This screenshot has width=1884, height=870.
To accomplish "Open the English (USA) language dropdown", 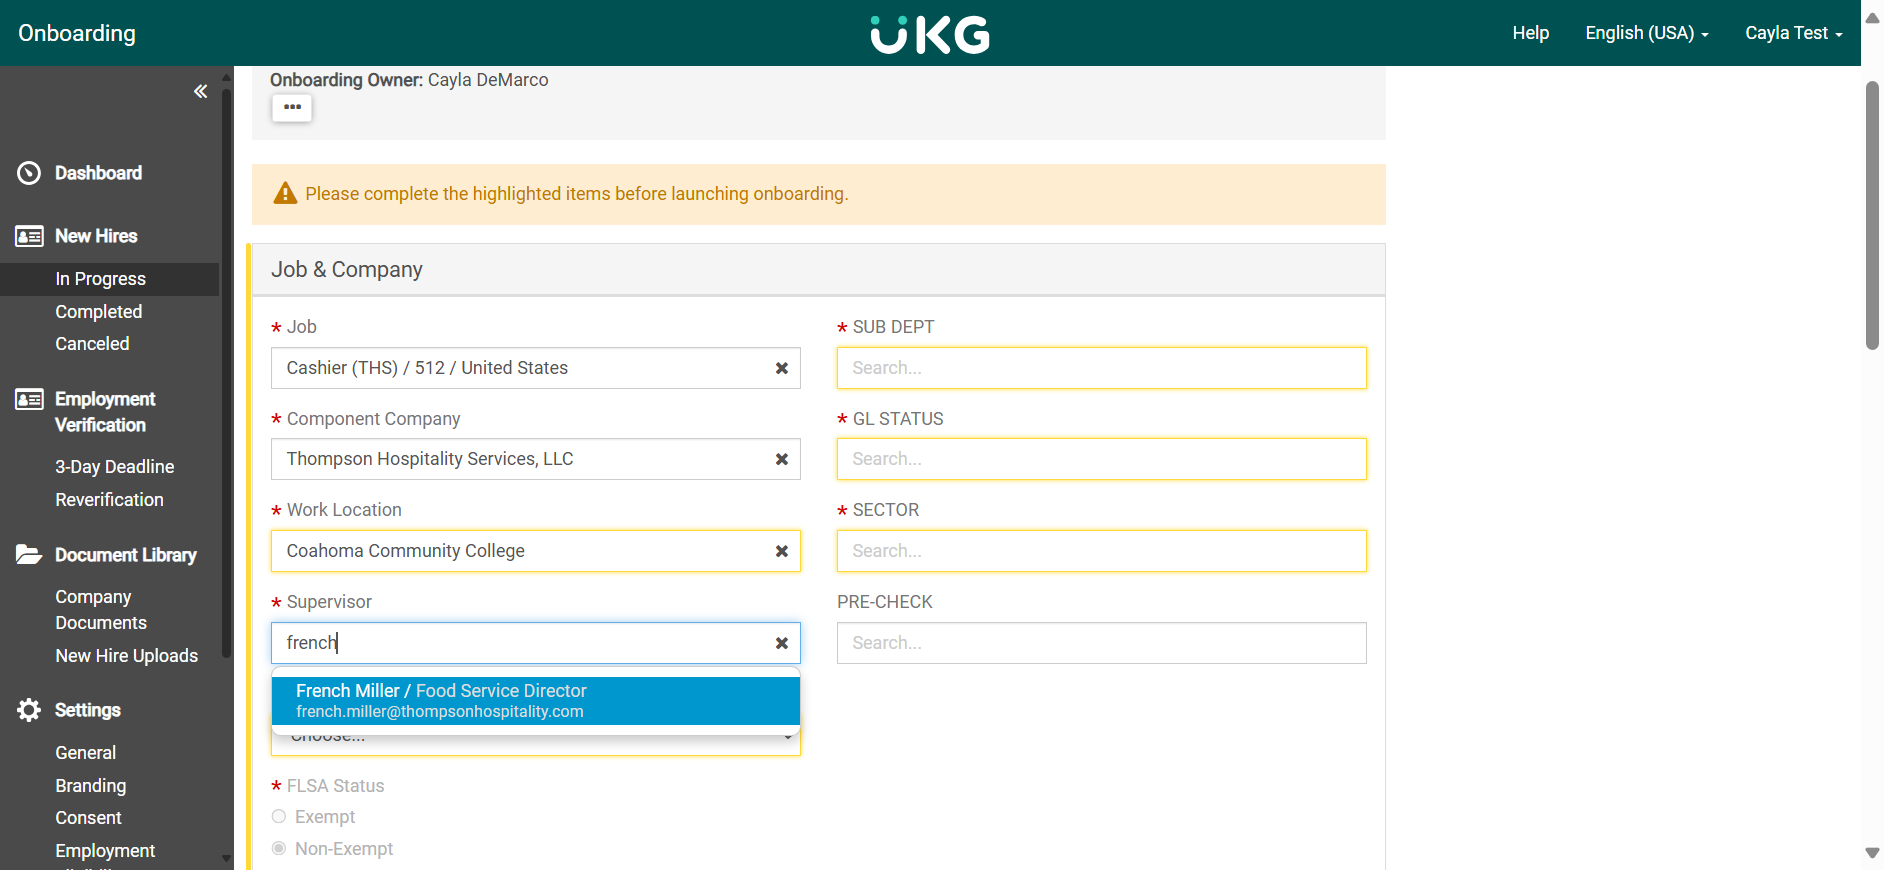I will point(1646,33).
